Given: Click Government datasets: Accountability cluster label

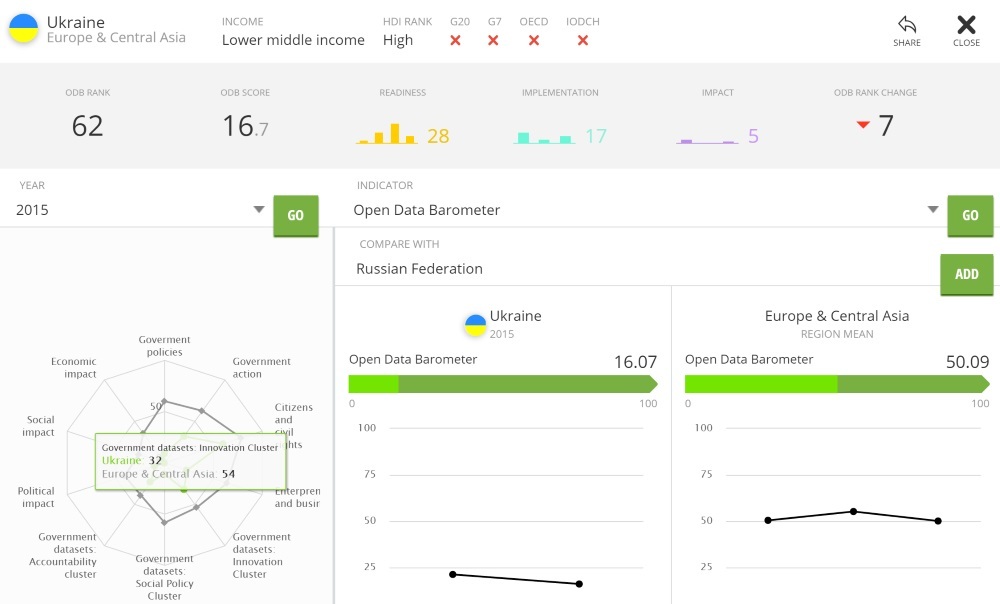Looking at the screenshot, I should point(62,555).
